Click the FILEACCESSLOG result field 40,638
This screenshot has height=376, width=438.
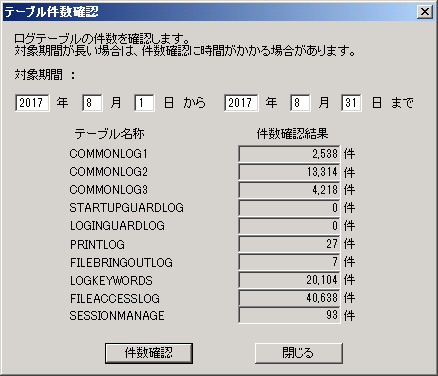pos(289,298)
